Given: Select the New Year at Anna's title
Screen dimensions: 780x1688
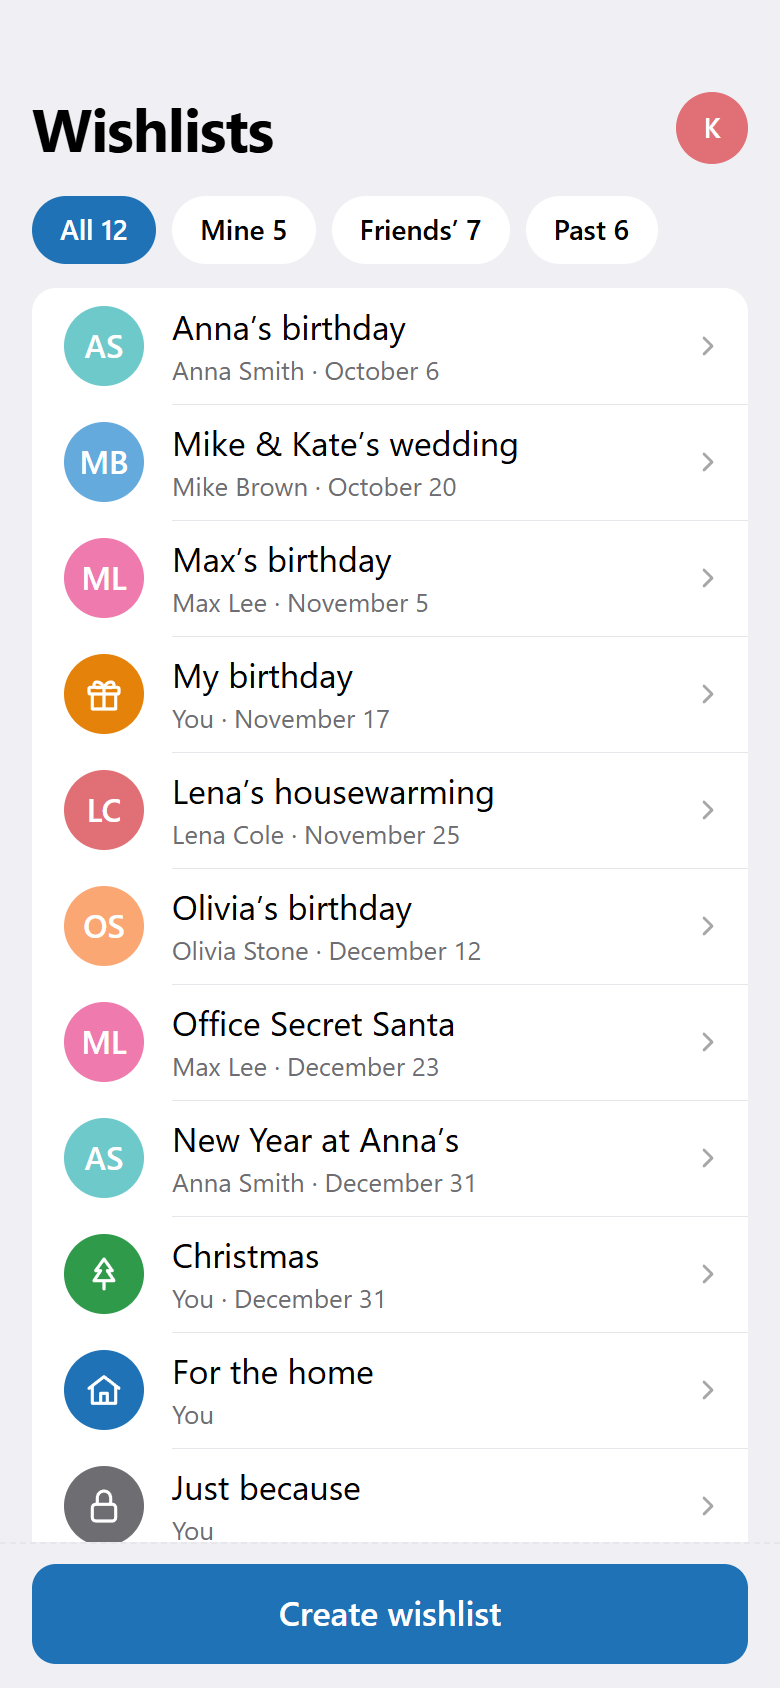Looking at the screenshot, I should click(x=316, y=1141).
